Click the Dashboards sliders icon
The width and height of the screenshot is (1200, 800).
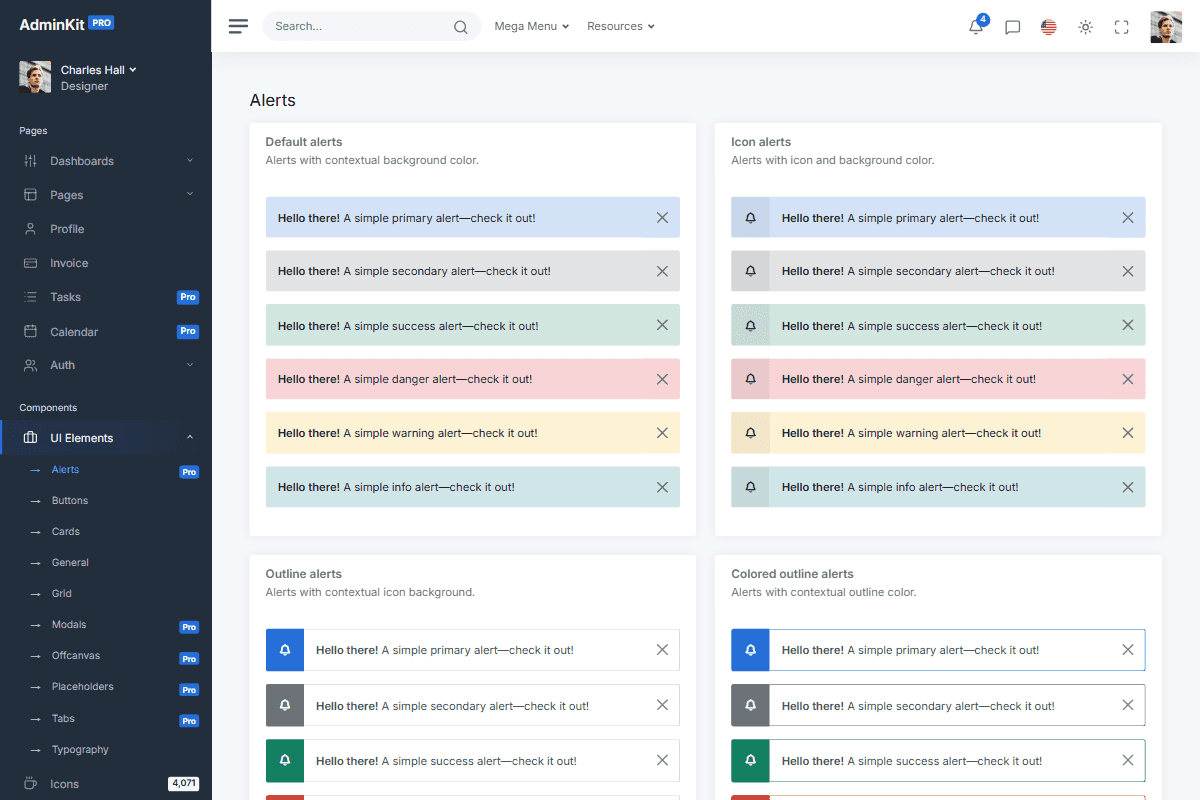click(30, 161)
